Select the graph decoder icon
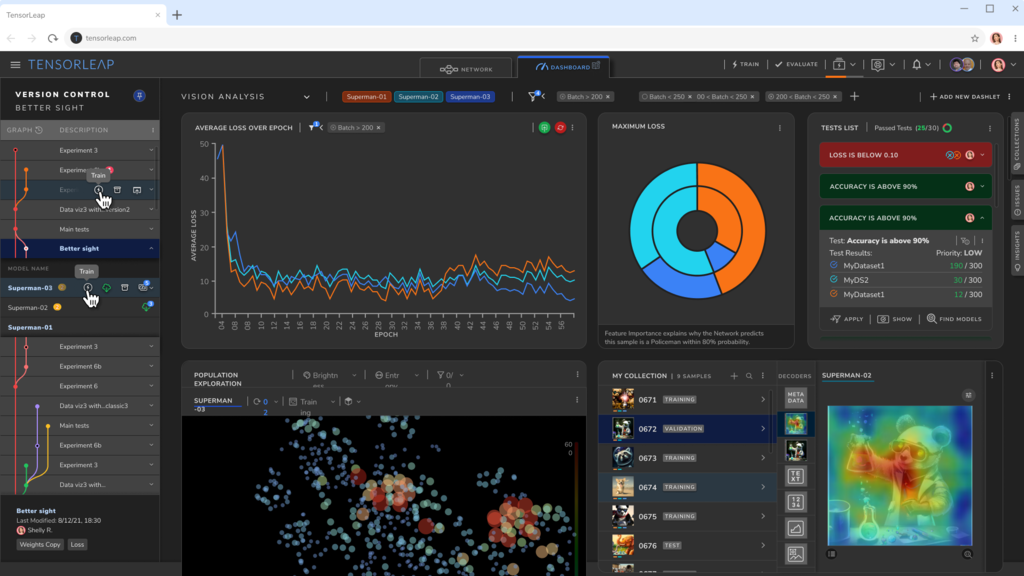Image resolution: width=1024 pixels, height=576 pixels. click(795, 528)
